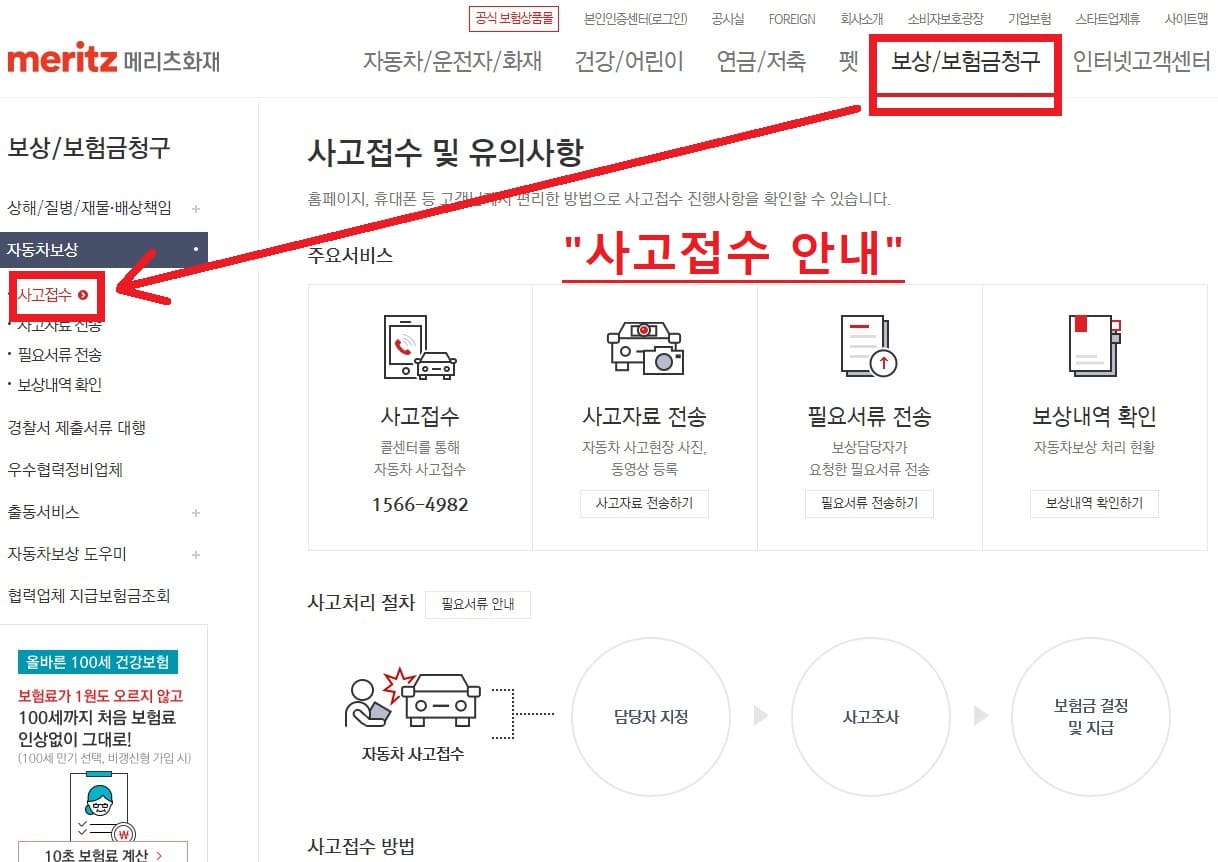
Task: Open the 필요서류 안내 guide
Action: 478,604
